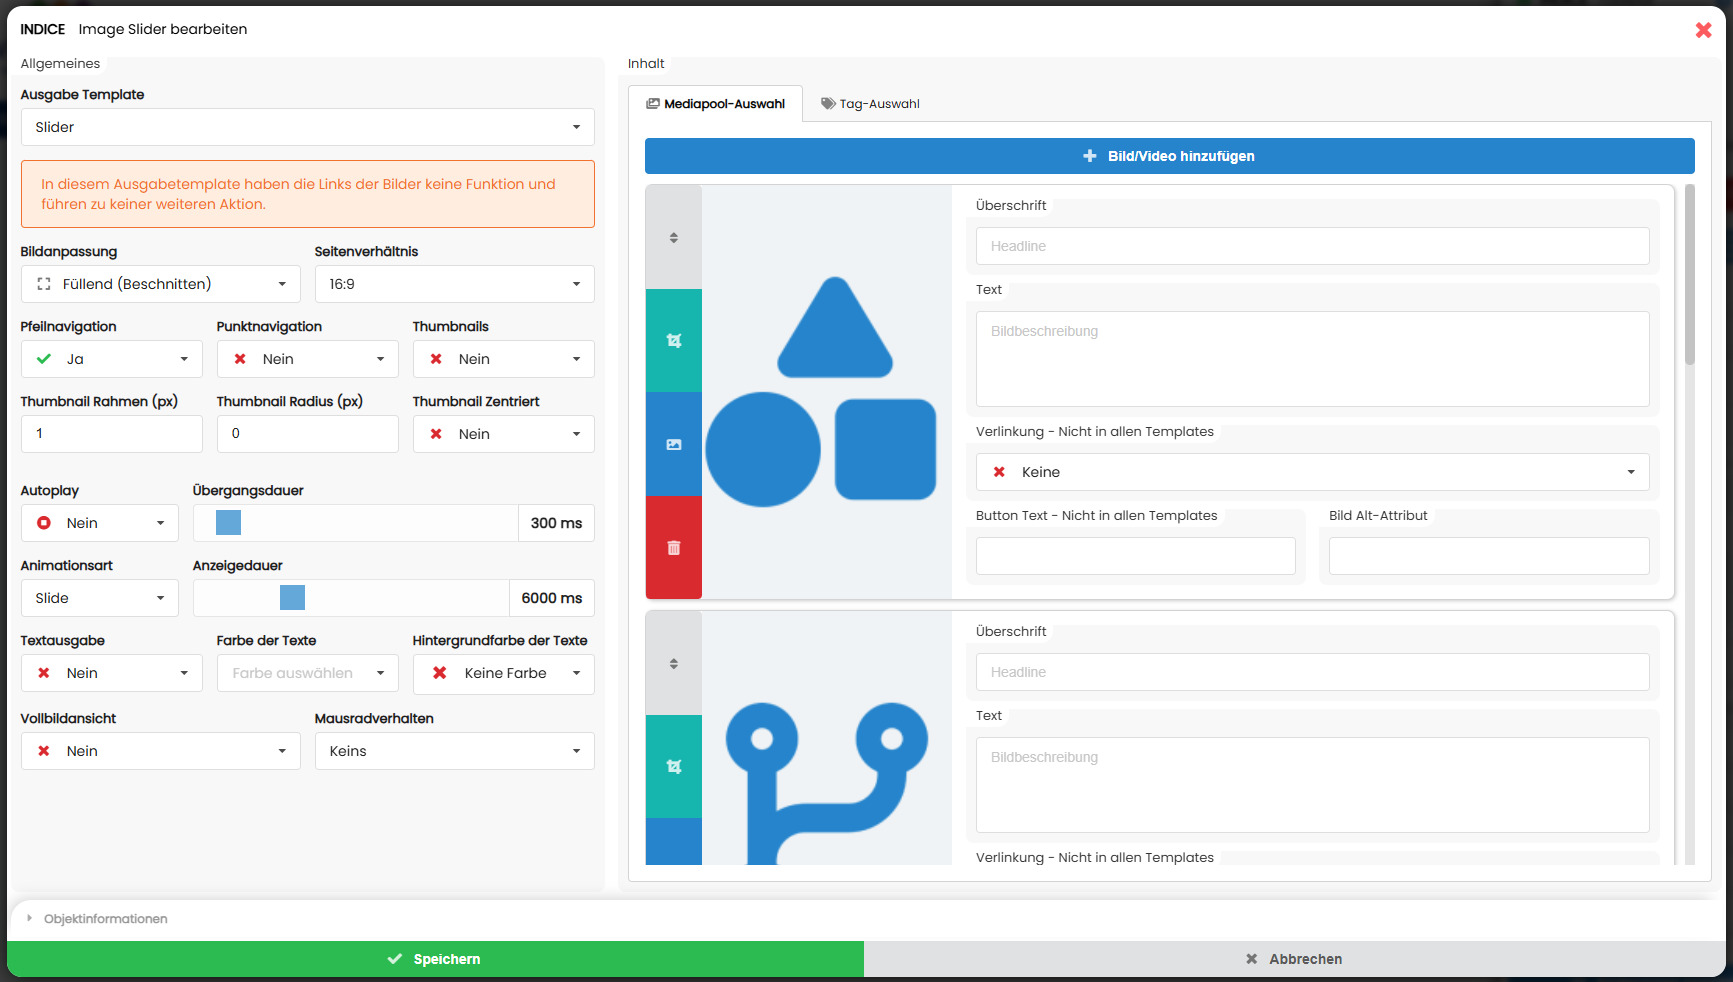The height and width of the screenshot is (982, 1733).
Task: Click the Thumbnail Rahmen (px) input field
Action: click(x=111, y=434)
